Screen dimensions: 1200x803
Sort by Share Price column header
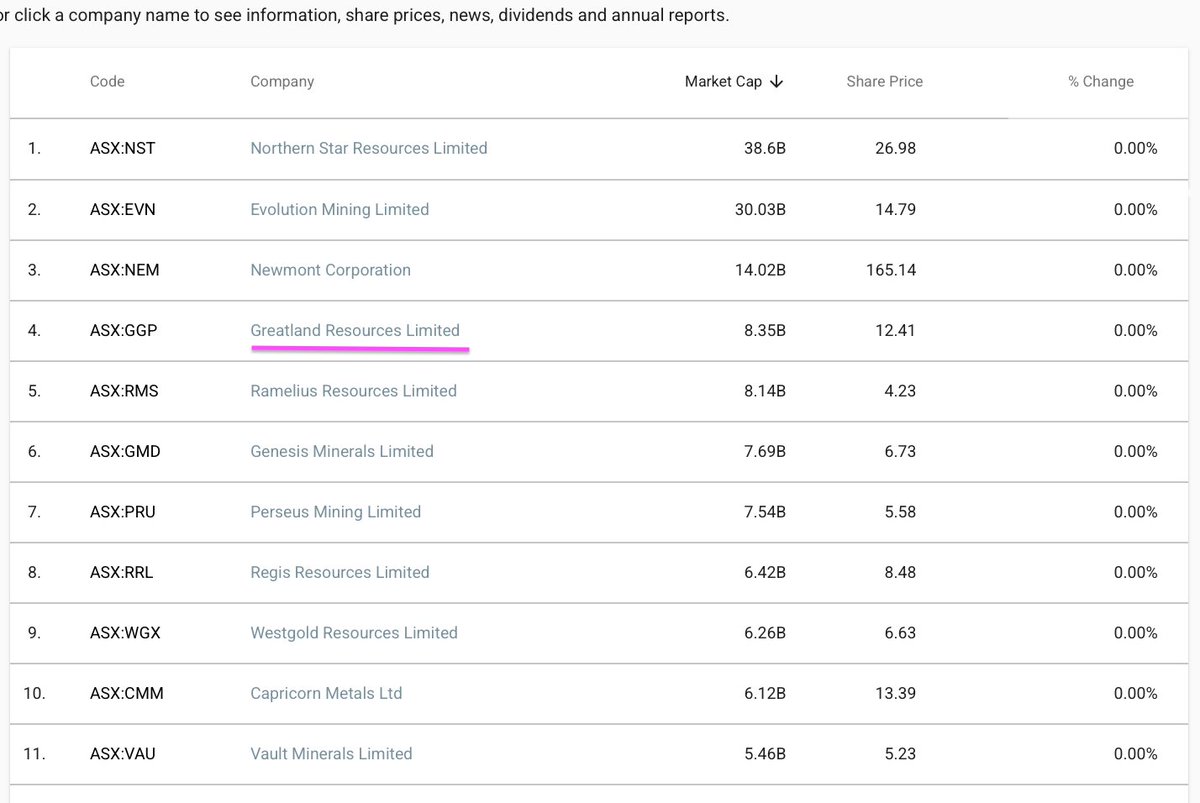[884, 81]
